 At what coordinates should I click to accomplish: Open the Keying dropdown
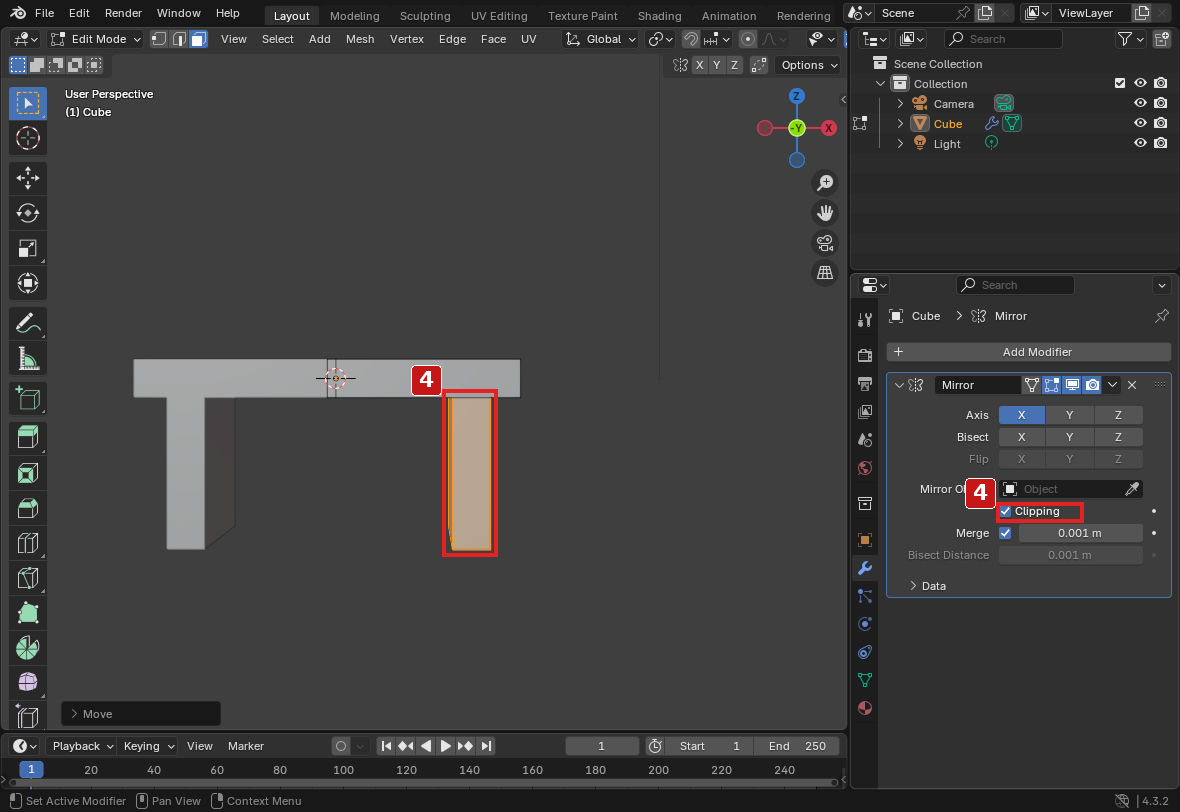click(x=148, y=746)
